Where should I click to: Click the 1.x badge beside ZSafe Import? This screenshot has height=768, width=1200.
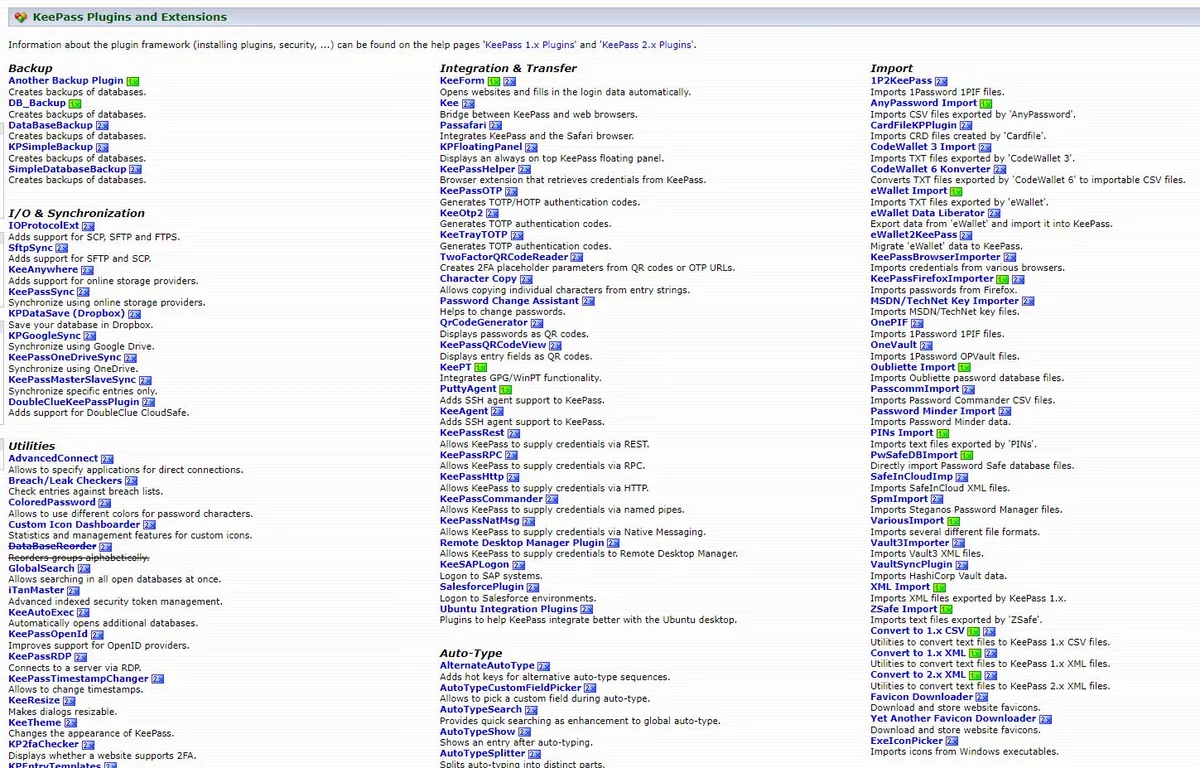(x=947, y=609)
